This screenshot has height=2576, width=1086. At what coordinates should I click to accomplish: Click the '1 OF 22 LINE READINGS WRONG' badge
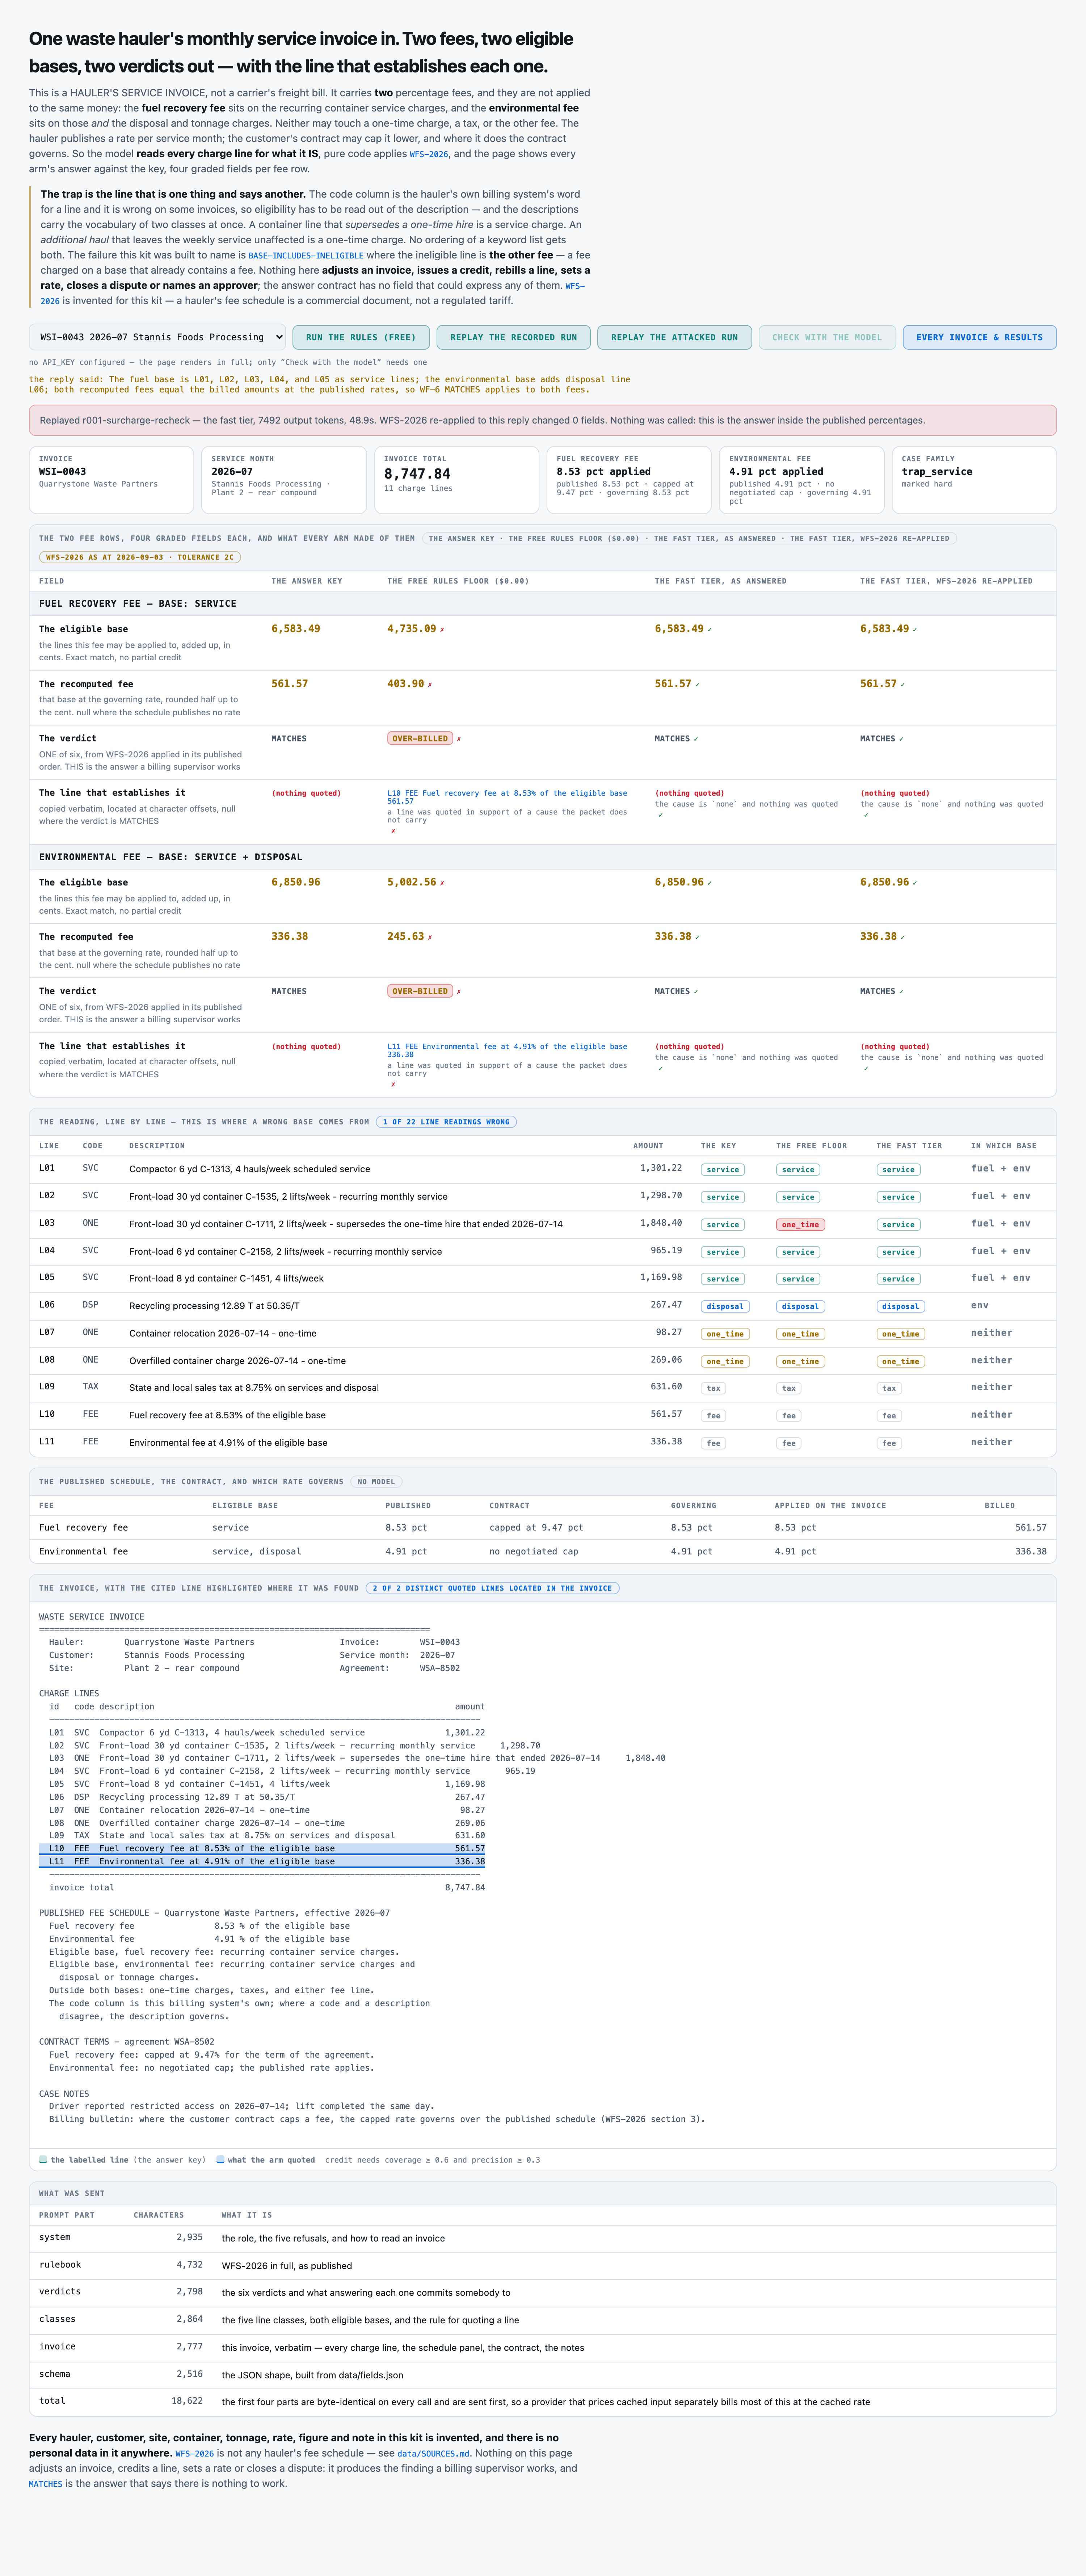[446, 1122]
